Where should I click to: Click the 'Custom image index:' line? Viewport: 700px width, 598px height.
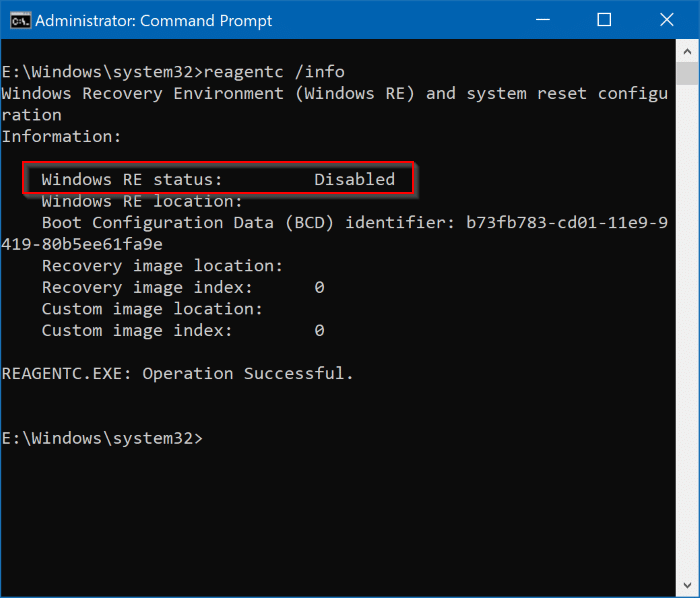183,331
